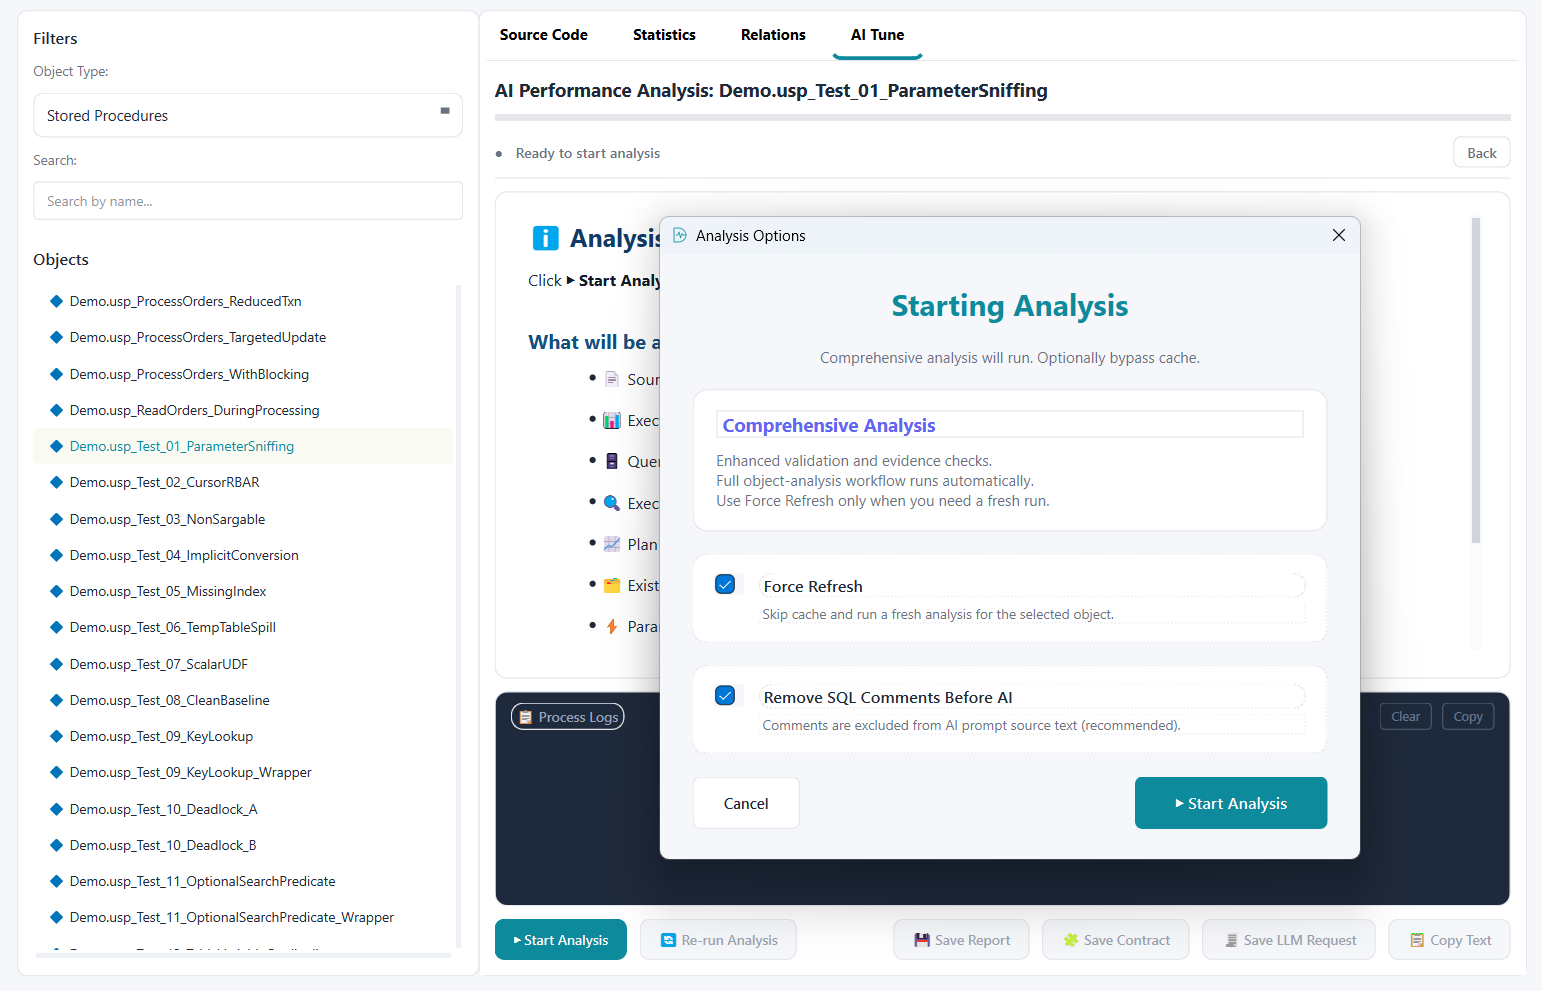Viewport: 1542px width, 991px height.
Task: Click the Copy Text button
Action: click(x=1450, y=940)
